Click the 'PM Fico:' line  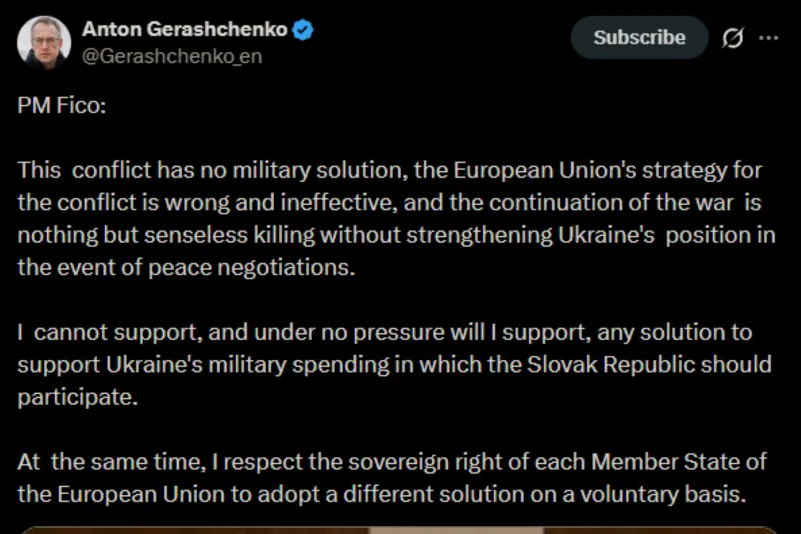(60, 106)
